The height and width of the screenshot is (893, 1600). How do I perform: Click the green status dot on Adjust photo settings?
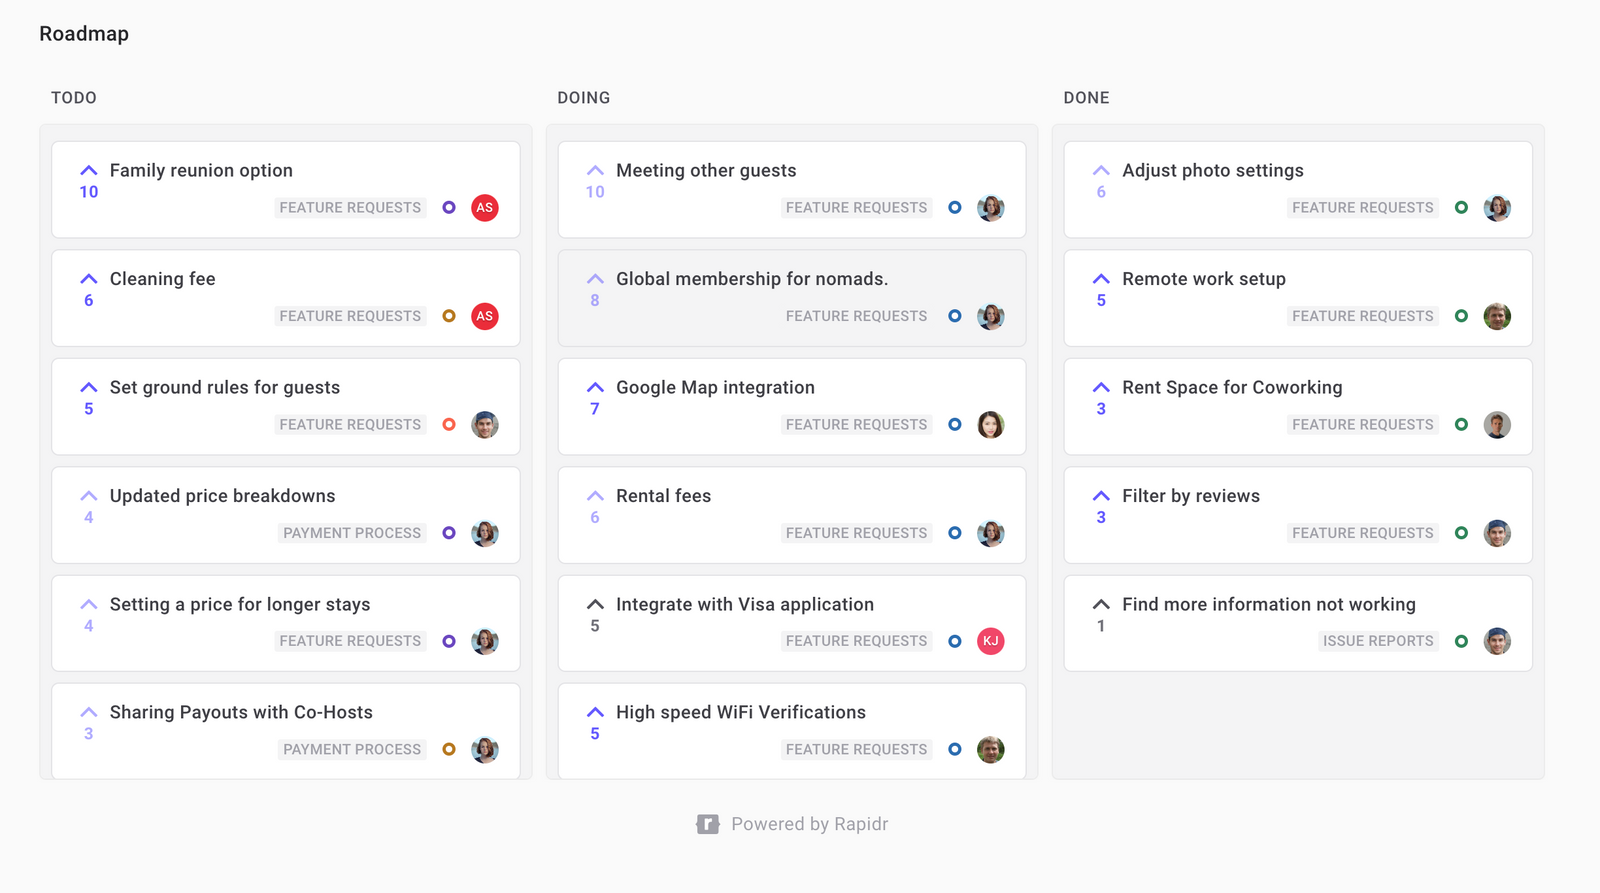coord(1460,207)
